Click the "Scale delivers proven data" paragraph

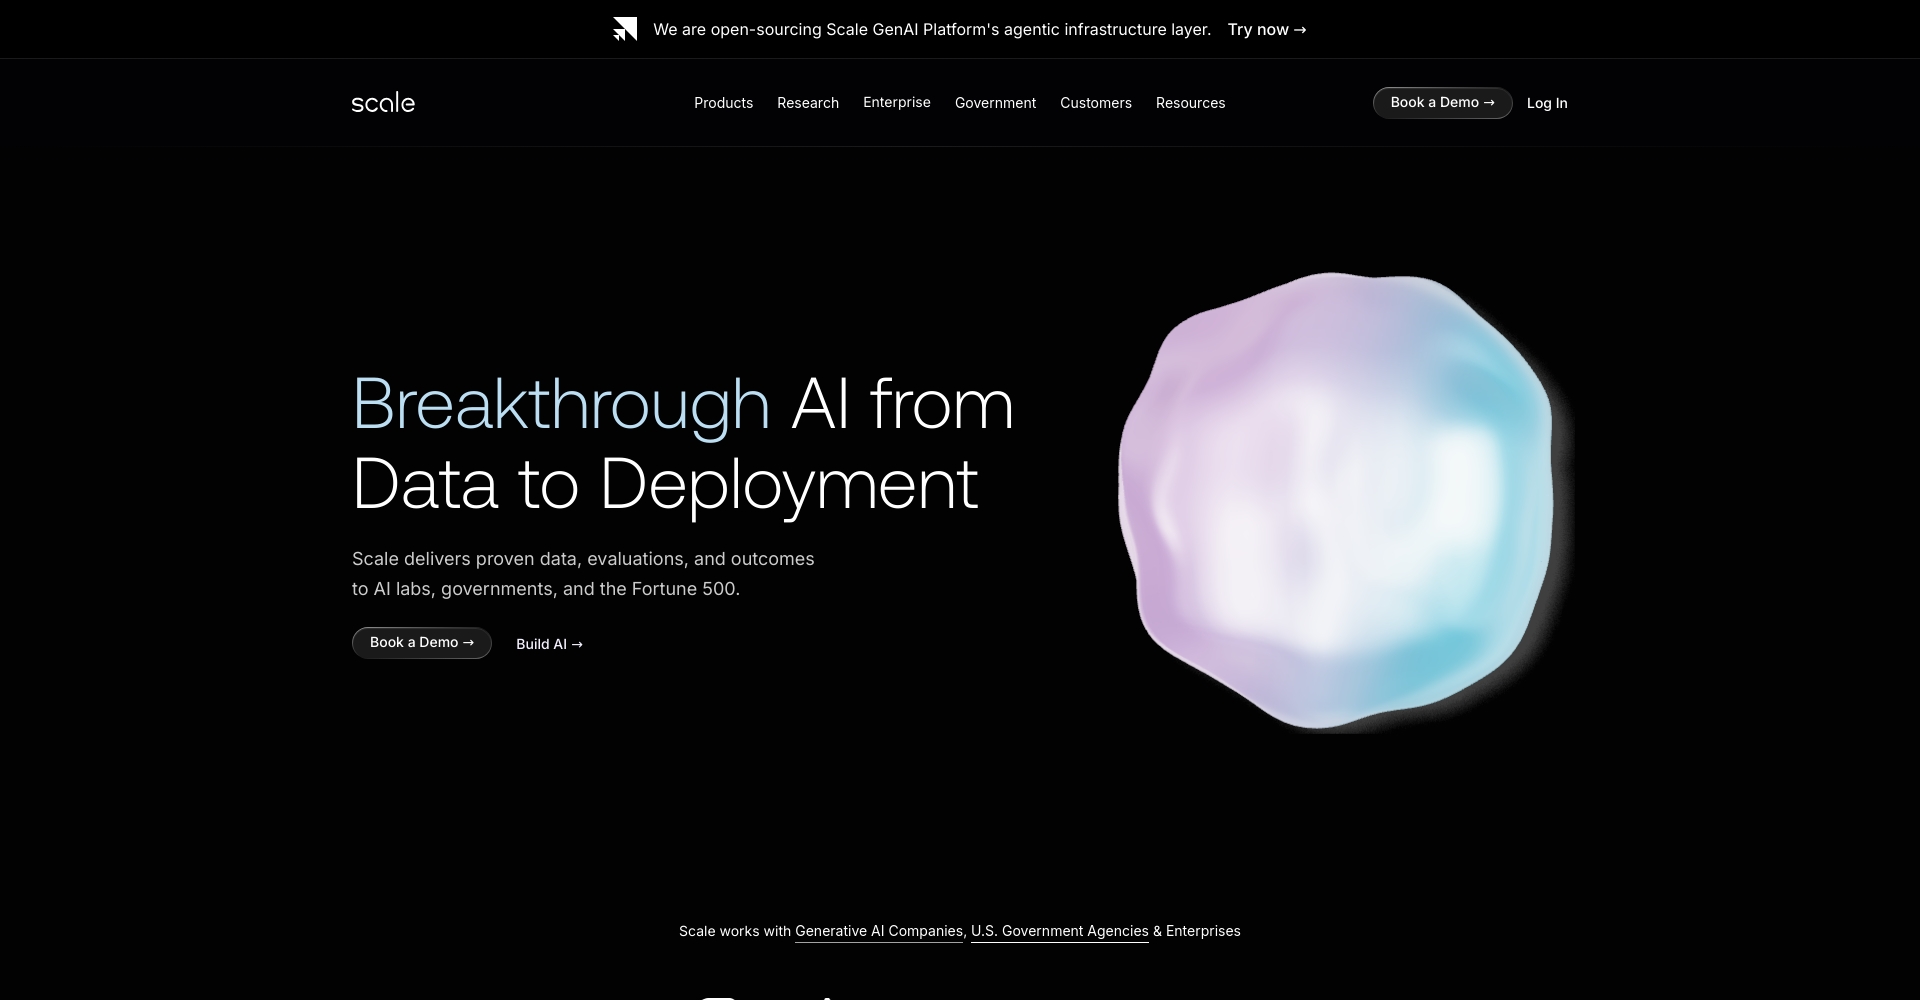click(x=582, y=574)
